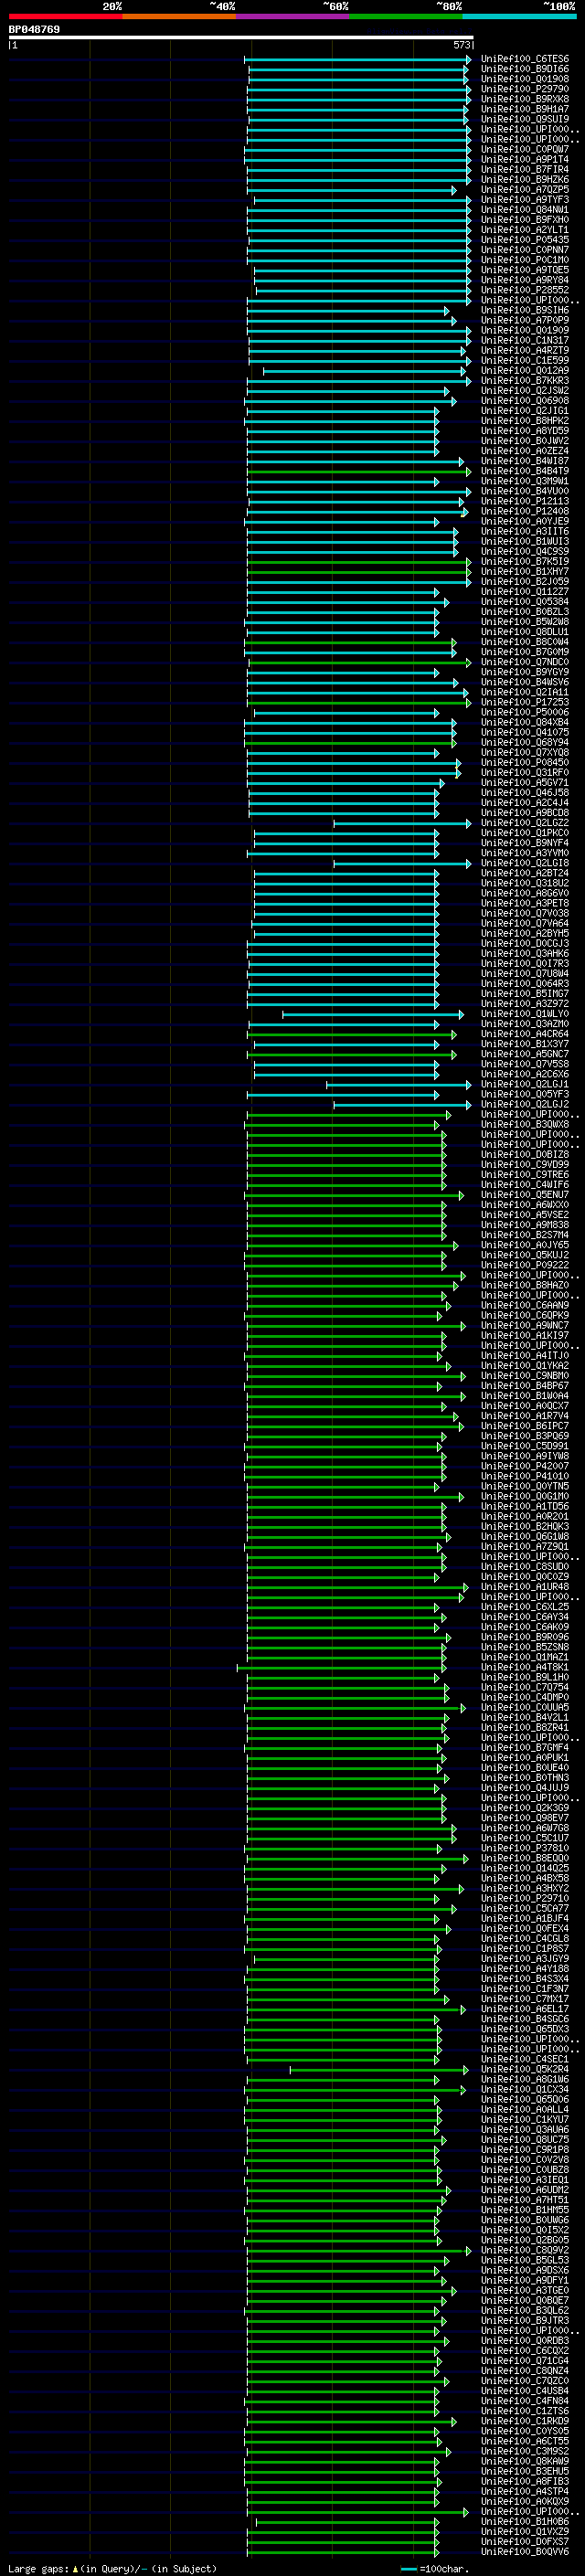Select hit label UniRef100_Q84XB4
Viewport: 585px width, 2576px height.
tap(525, 723)
